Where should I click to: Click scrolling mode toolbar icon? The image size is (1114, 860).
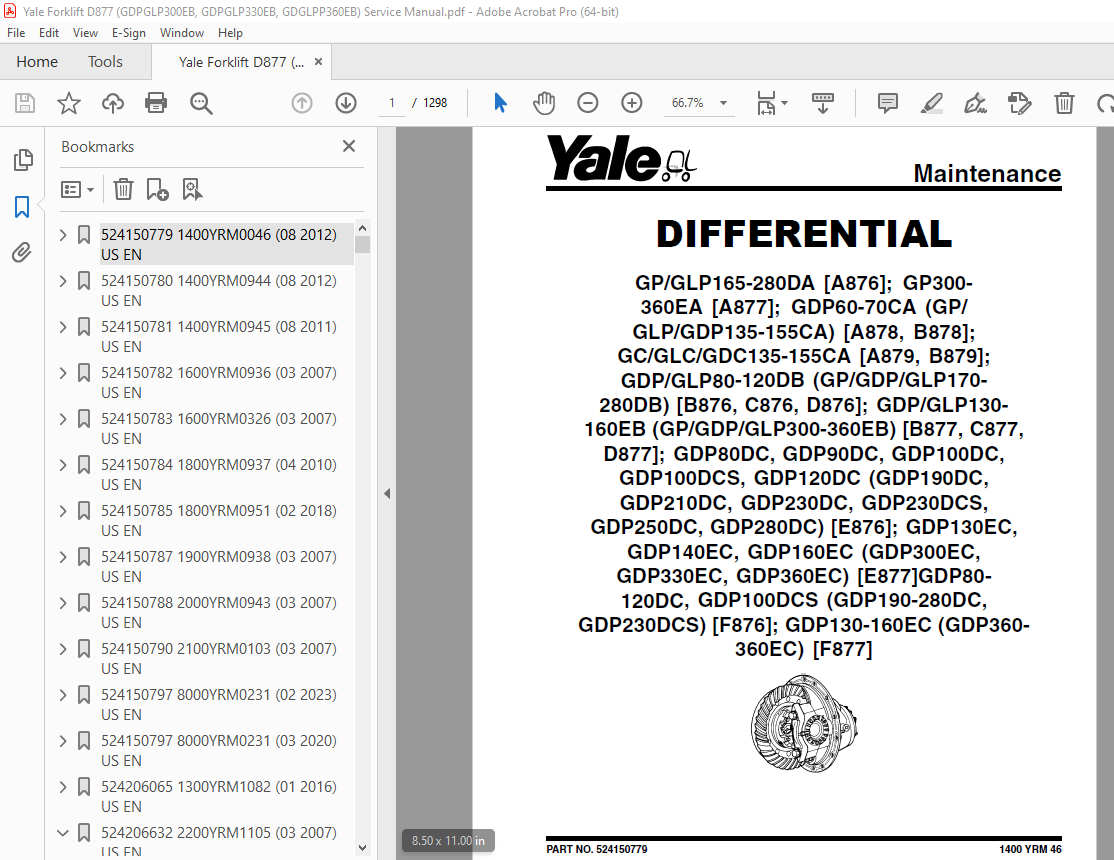coord(823,103)
